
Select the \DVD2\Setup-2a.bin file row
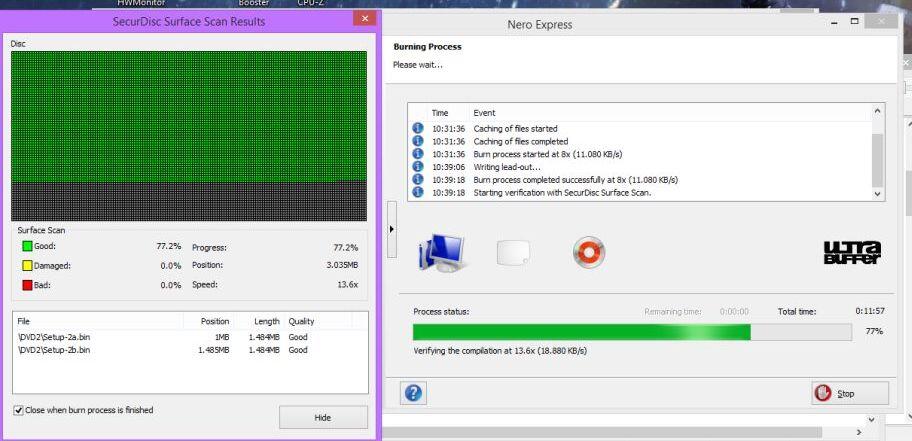190,337
